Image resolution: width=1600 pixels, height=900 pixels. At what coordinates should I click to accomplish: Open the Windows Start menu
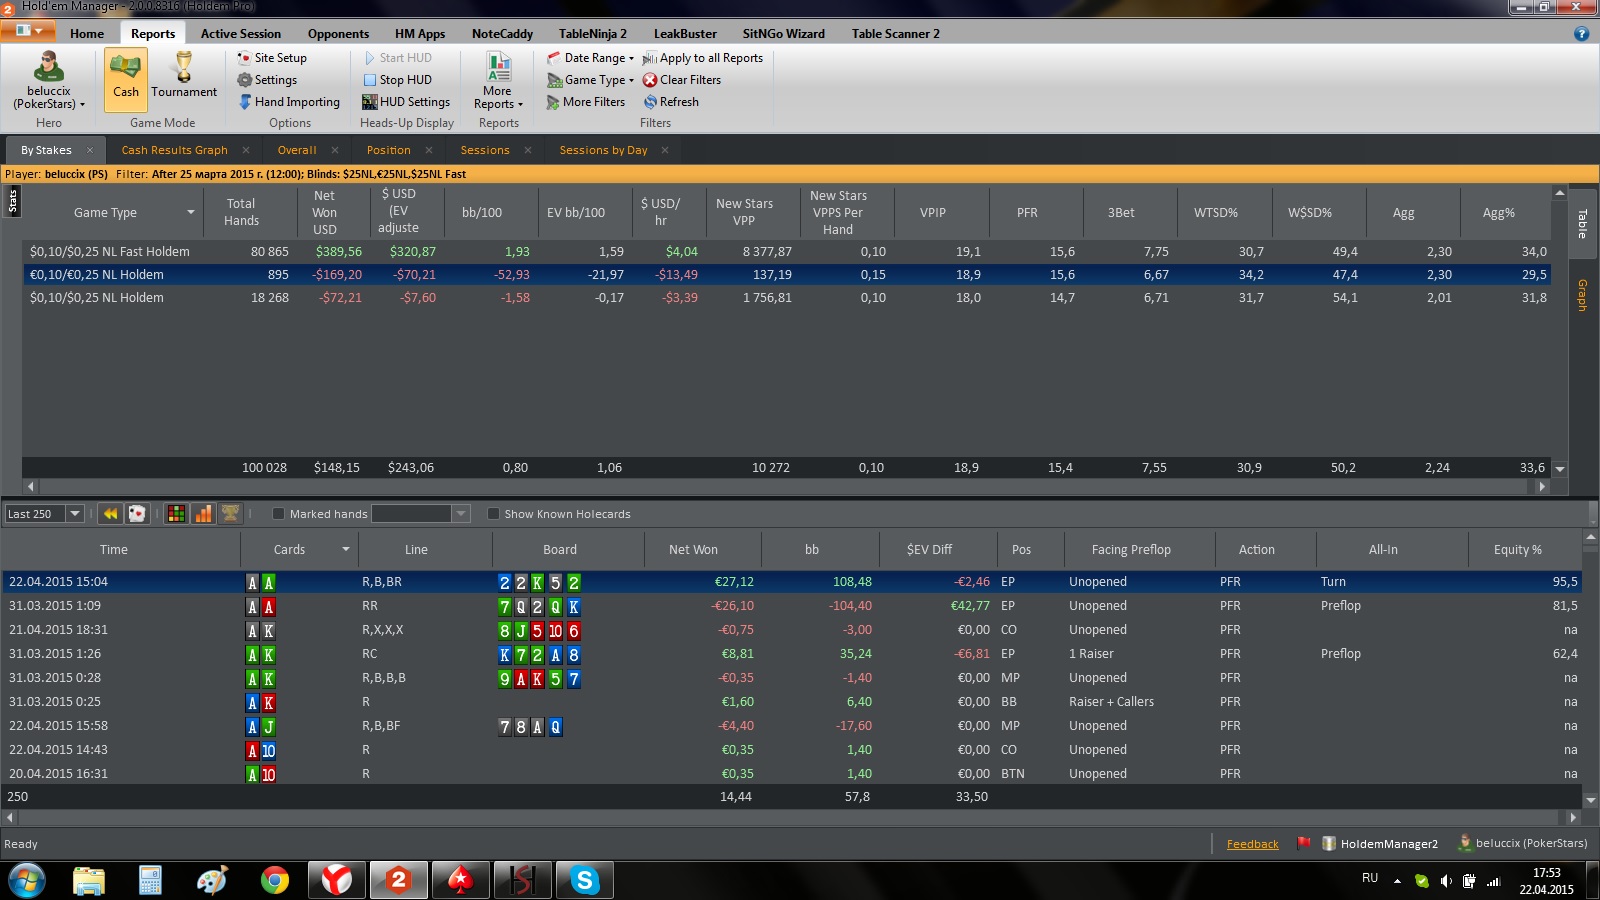27,881
